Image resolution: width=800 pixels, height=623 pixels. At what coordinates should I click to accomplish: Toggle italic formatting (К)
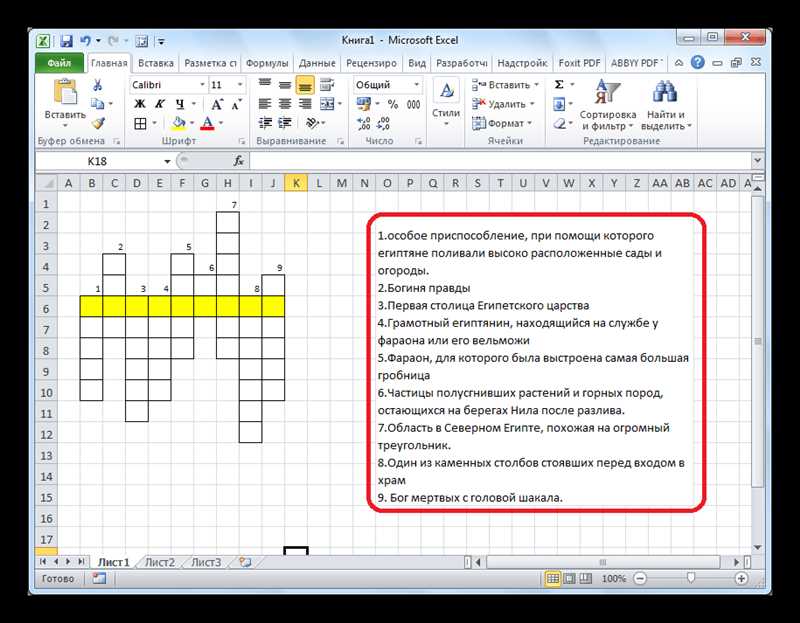159,104
